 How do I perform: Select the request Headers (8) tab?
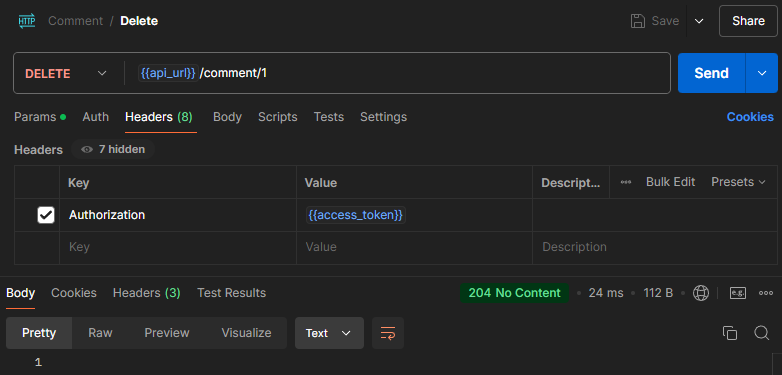point(159,117)
